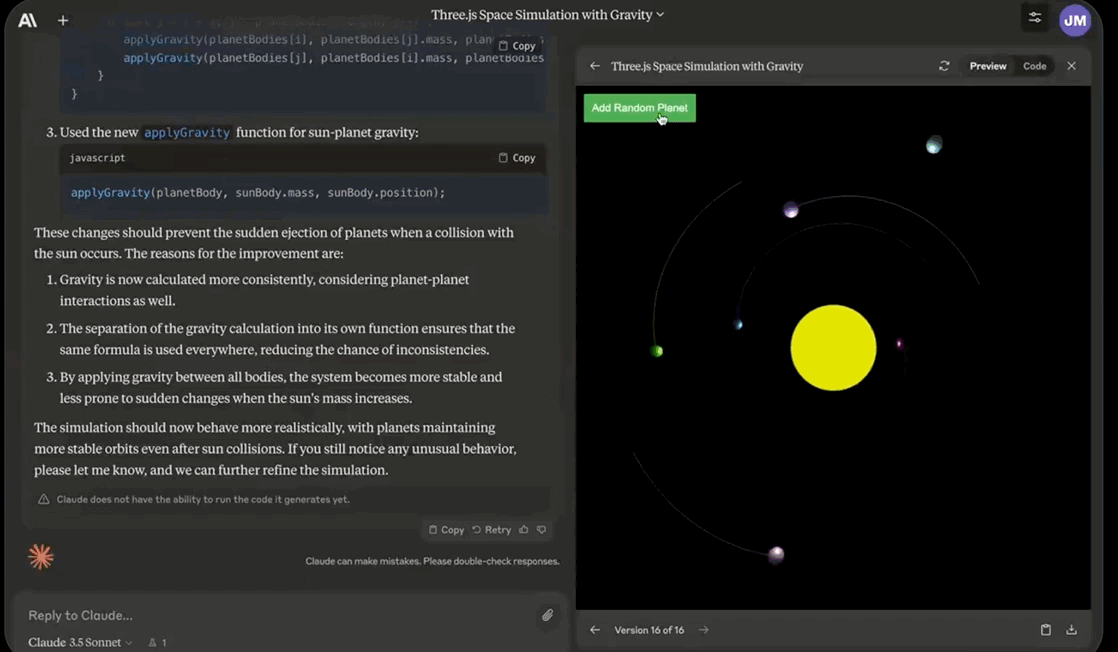Image resolution: width=1118 pixels, height=652 pixels.
Task: Give thumbs up to the response
Action: (524, 529)
